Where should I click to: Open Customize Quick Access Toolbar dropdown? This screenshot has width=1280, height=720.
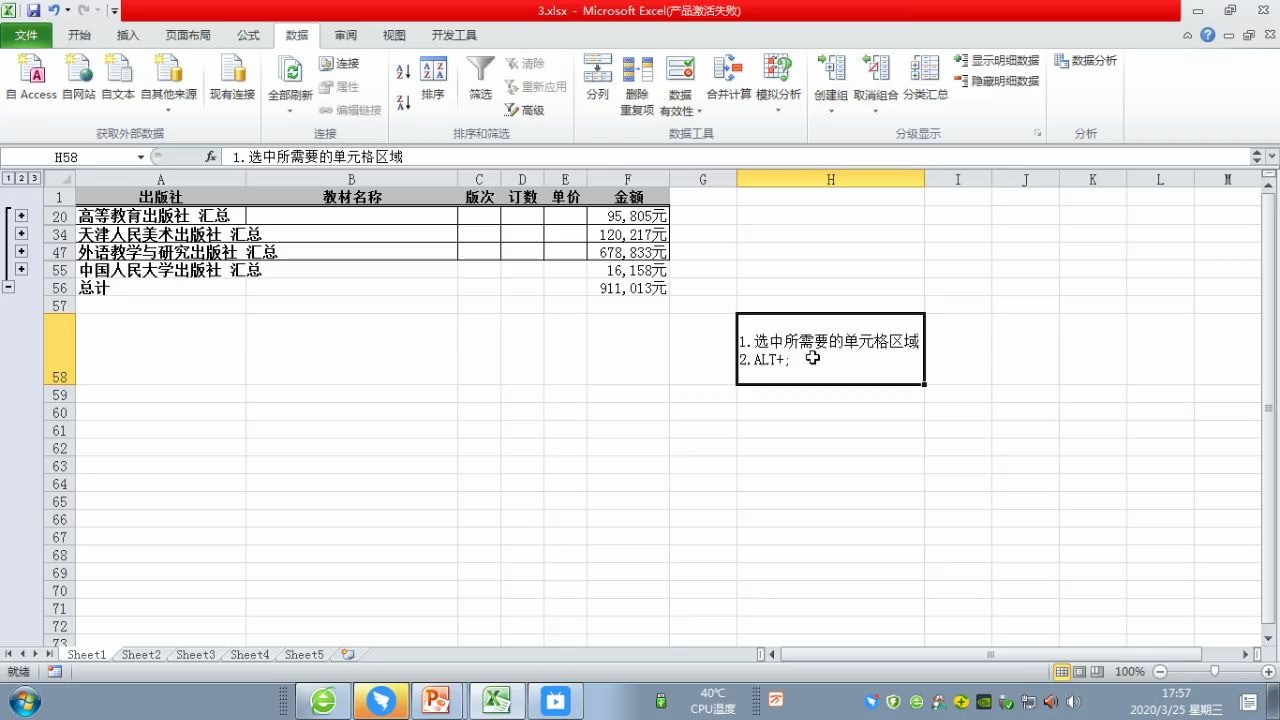(114, 11)
